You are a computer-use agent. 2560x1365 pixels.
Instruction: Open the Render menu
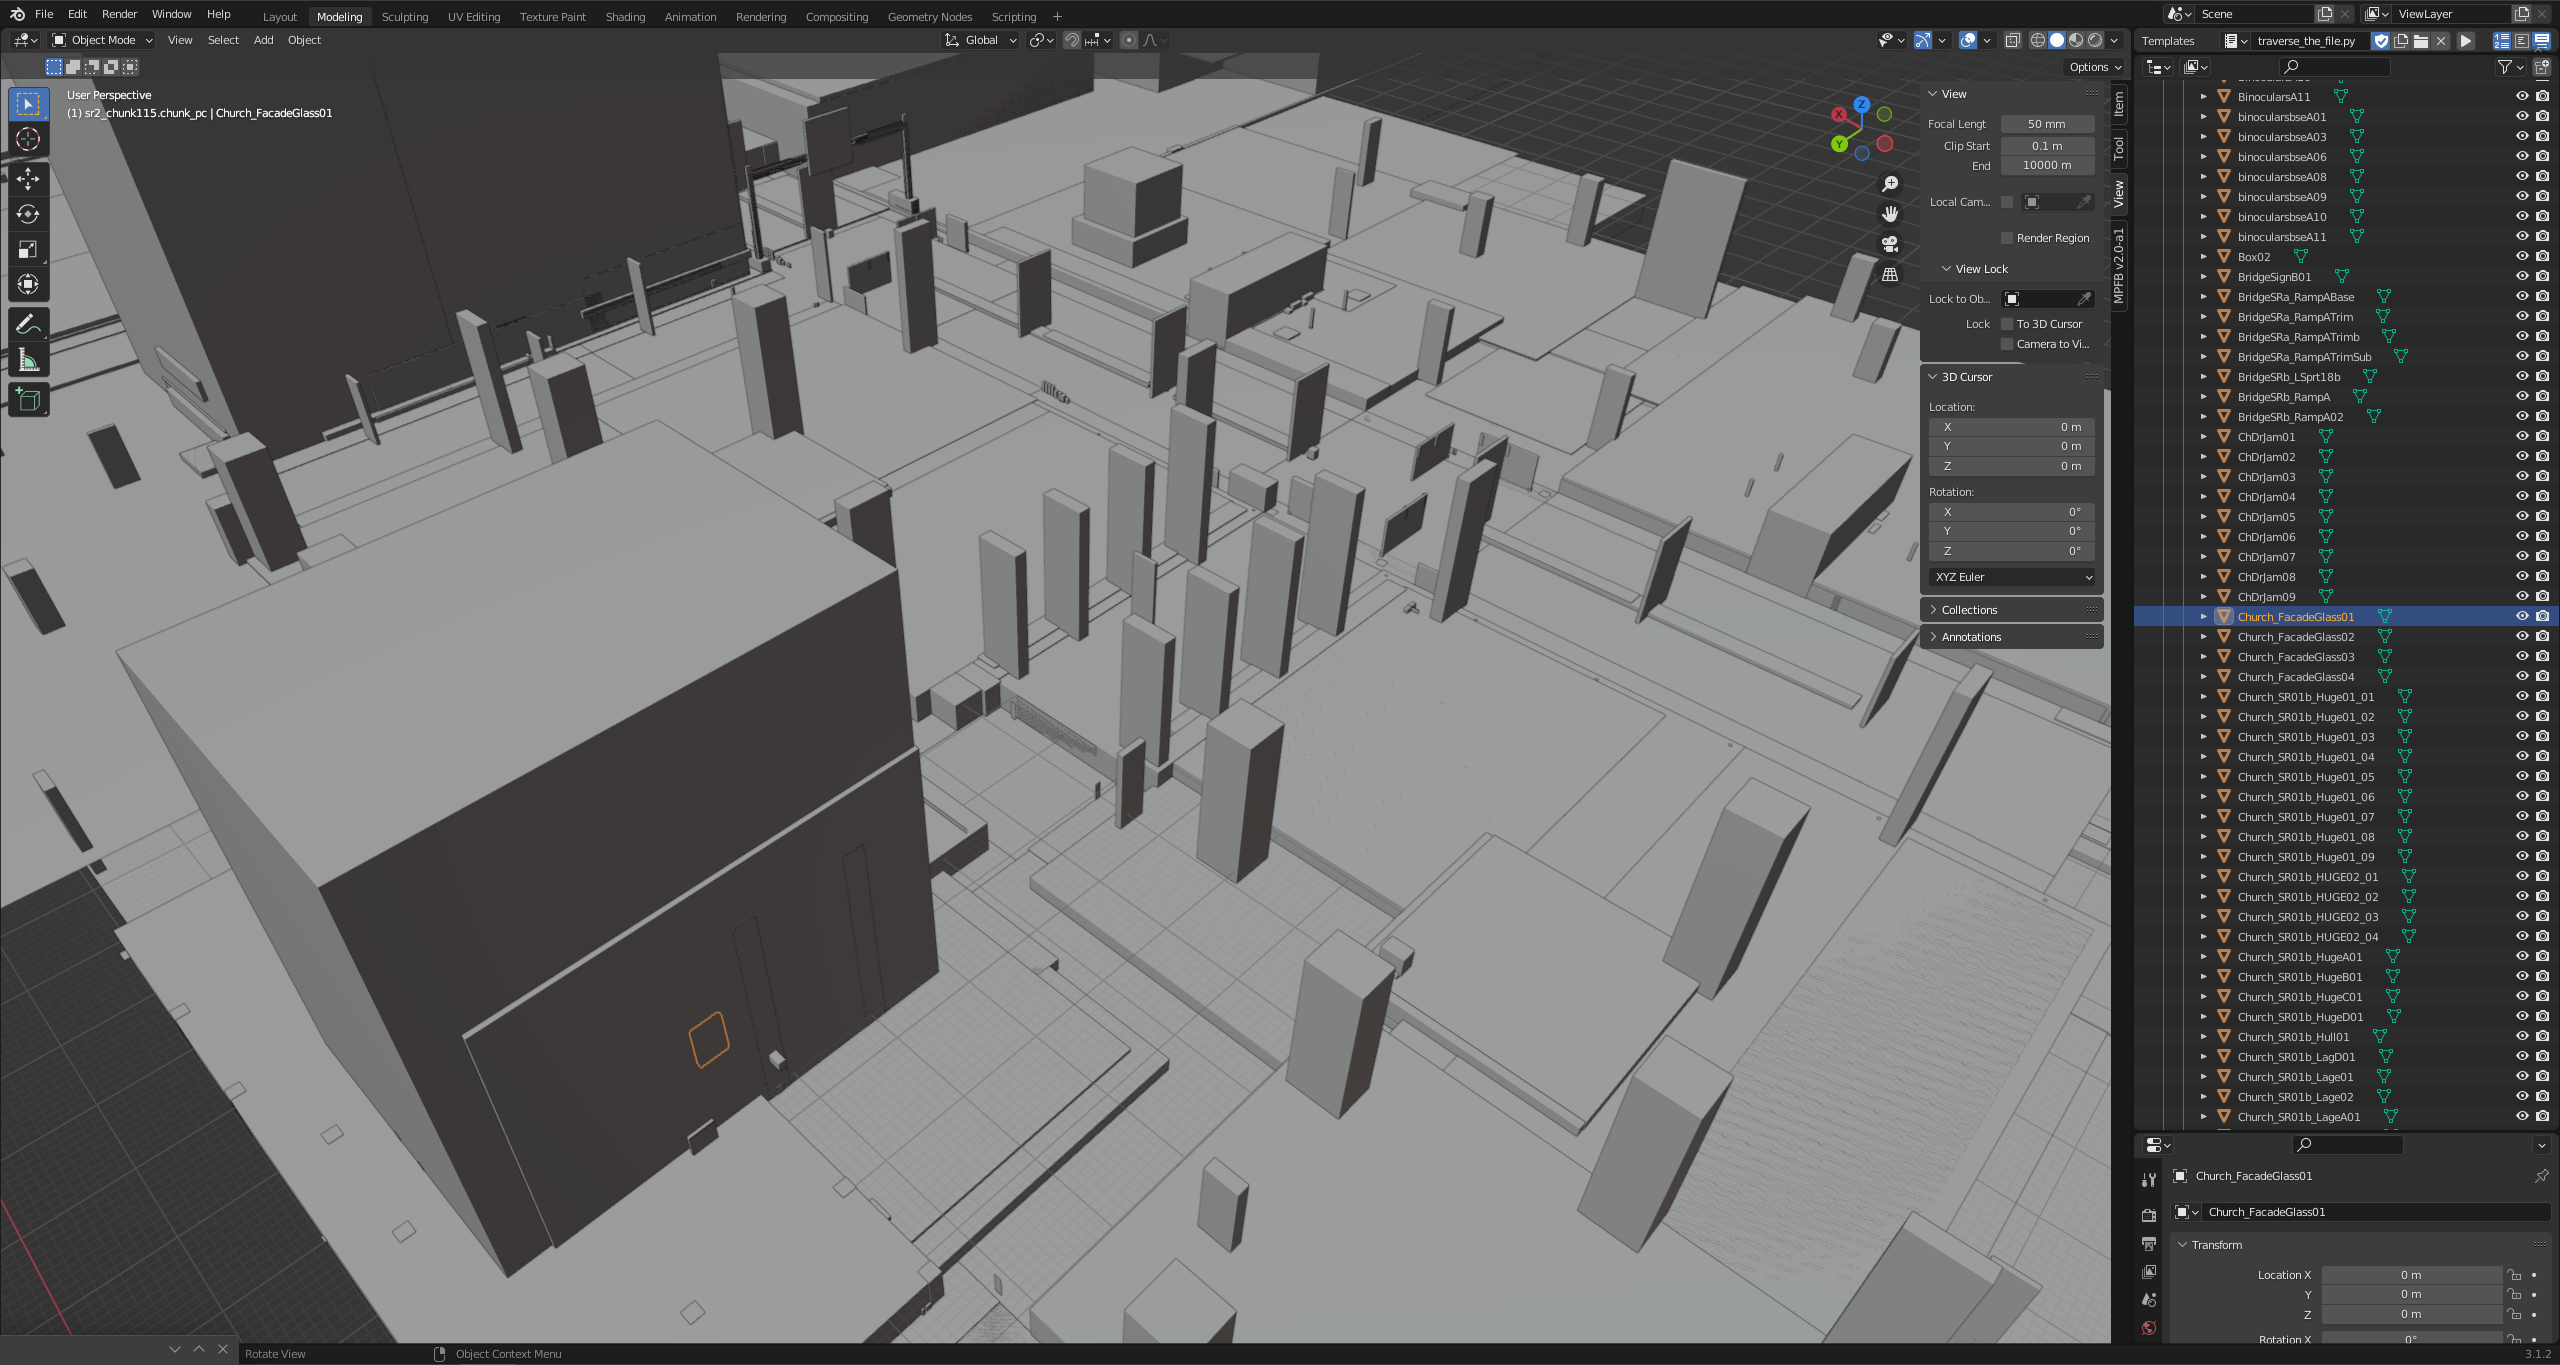(x=119, y=14)
